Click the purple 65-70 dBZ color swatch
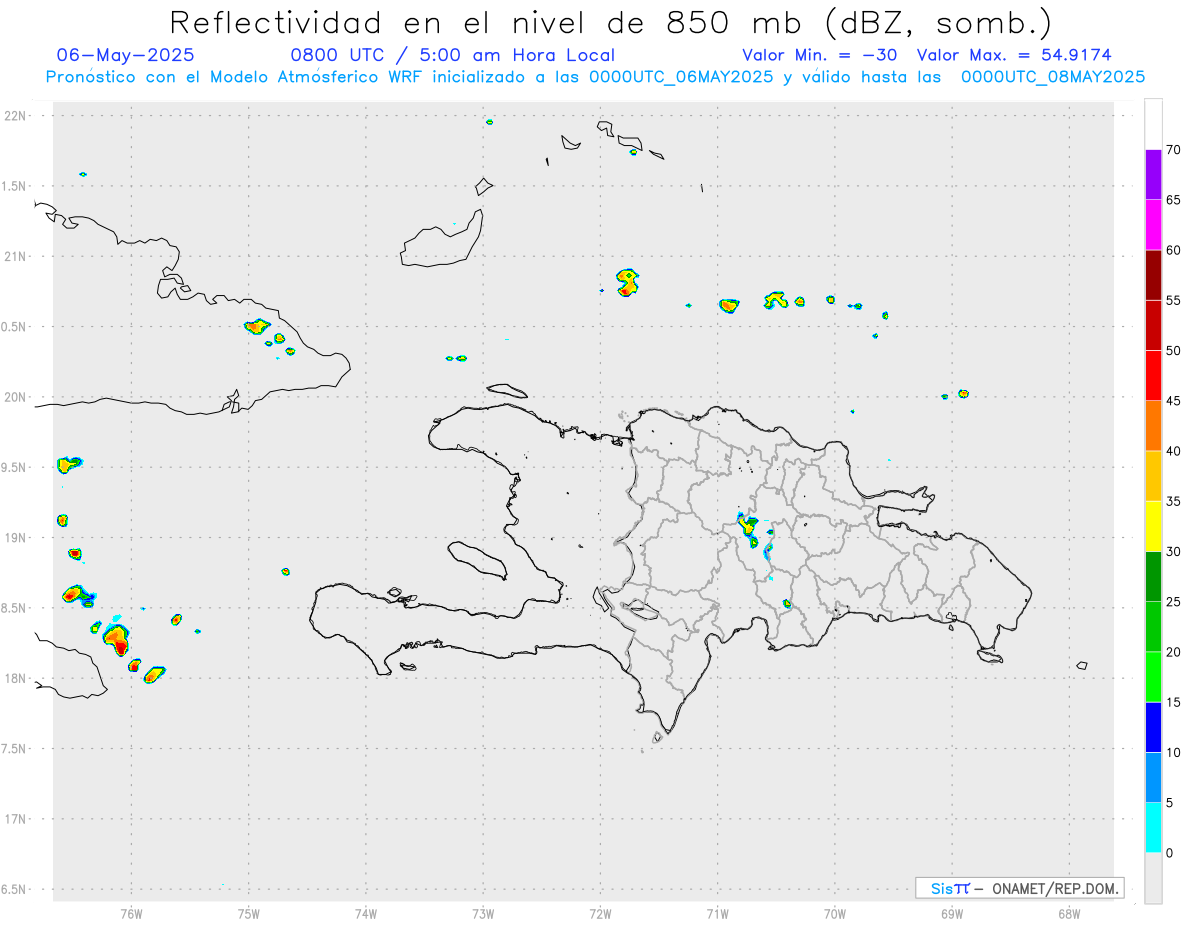The height and width of the screenshot is (927, 1200). click(1153, 175)
